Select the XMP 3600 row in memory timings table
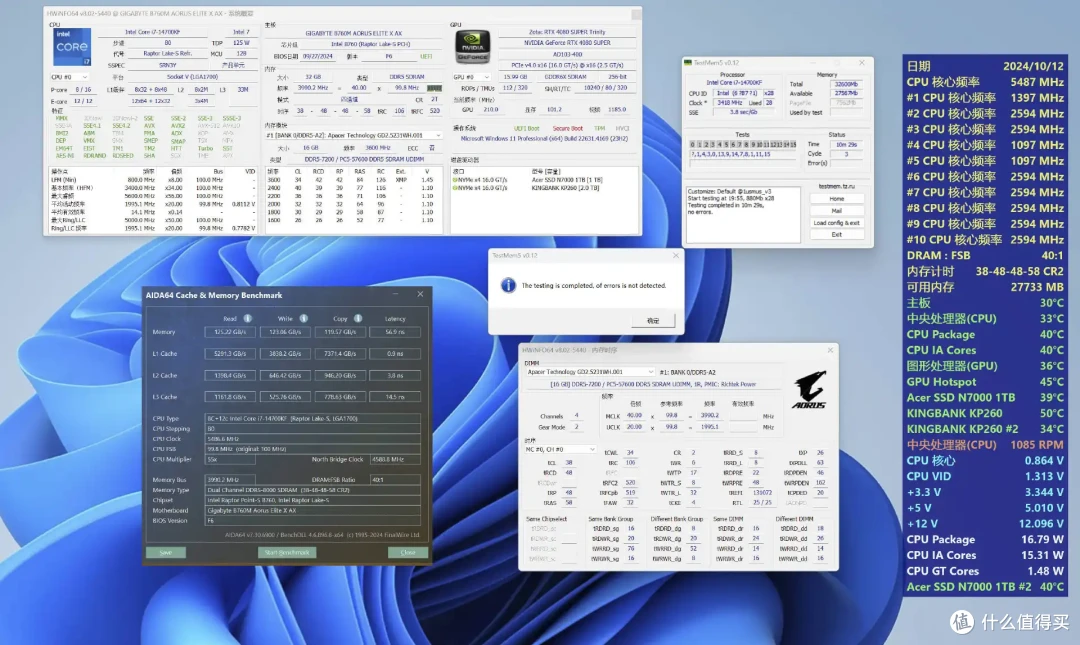 353,180
